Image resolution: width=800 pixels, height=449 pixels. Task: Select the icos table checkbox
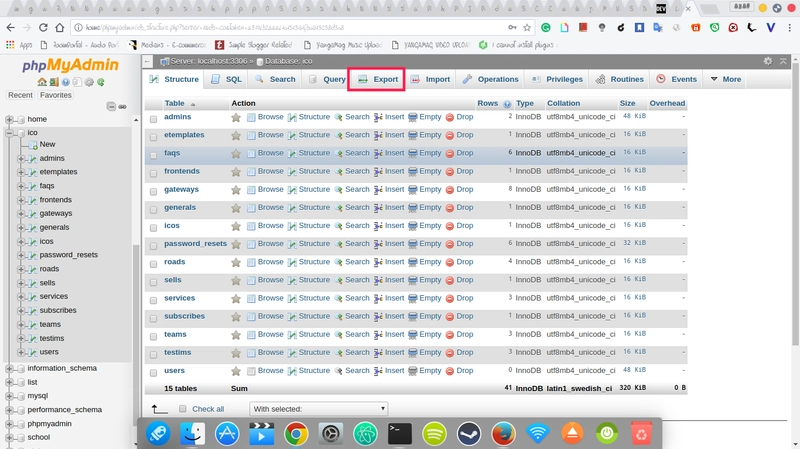point(153,228)
